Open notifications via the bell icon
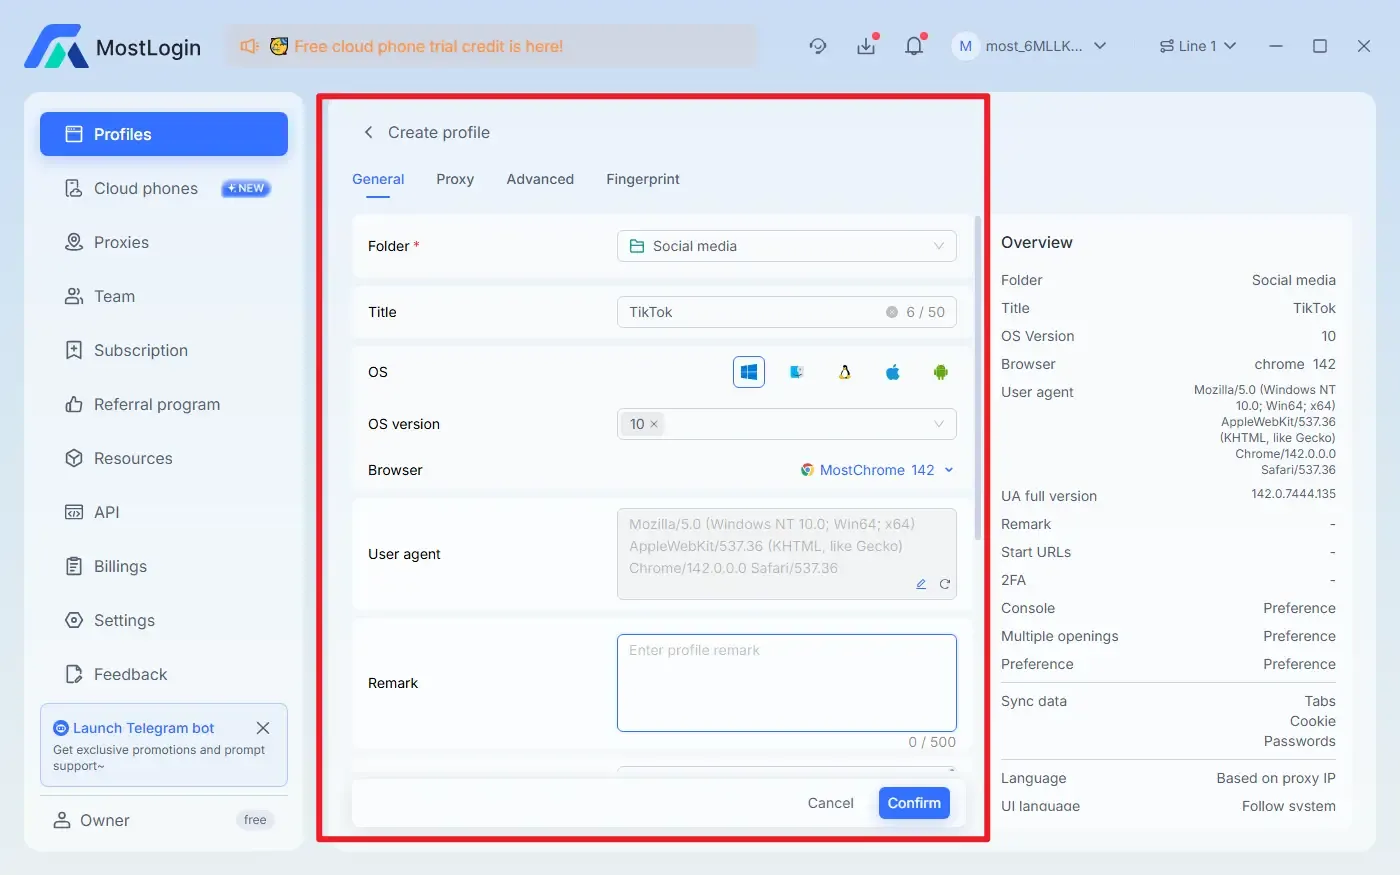 914,46
